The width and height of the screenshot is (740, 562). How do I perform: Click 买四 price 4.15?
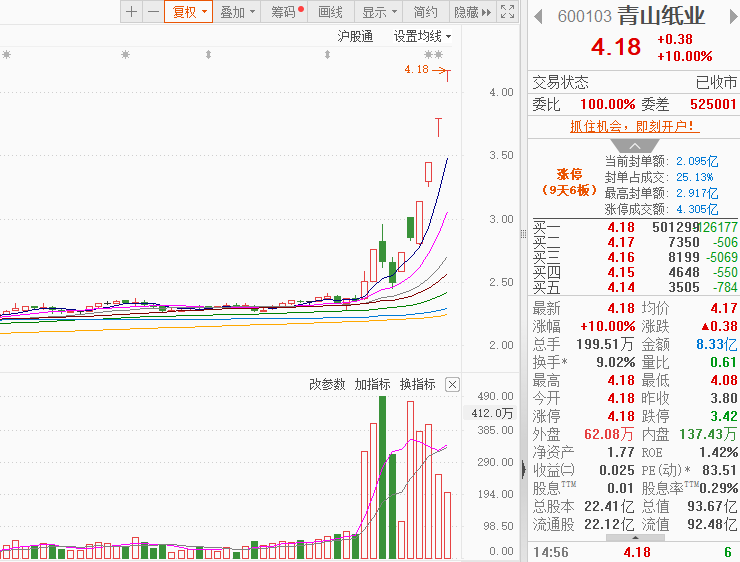point(621,273)
